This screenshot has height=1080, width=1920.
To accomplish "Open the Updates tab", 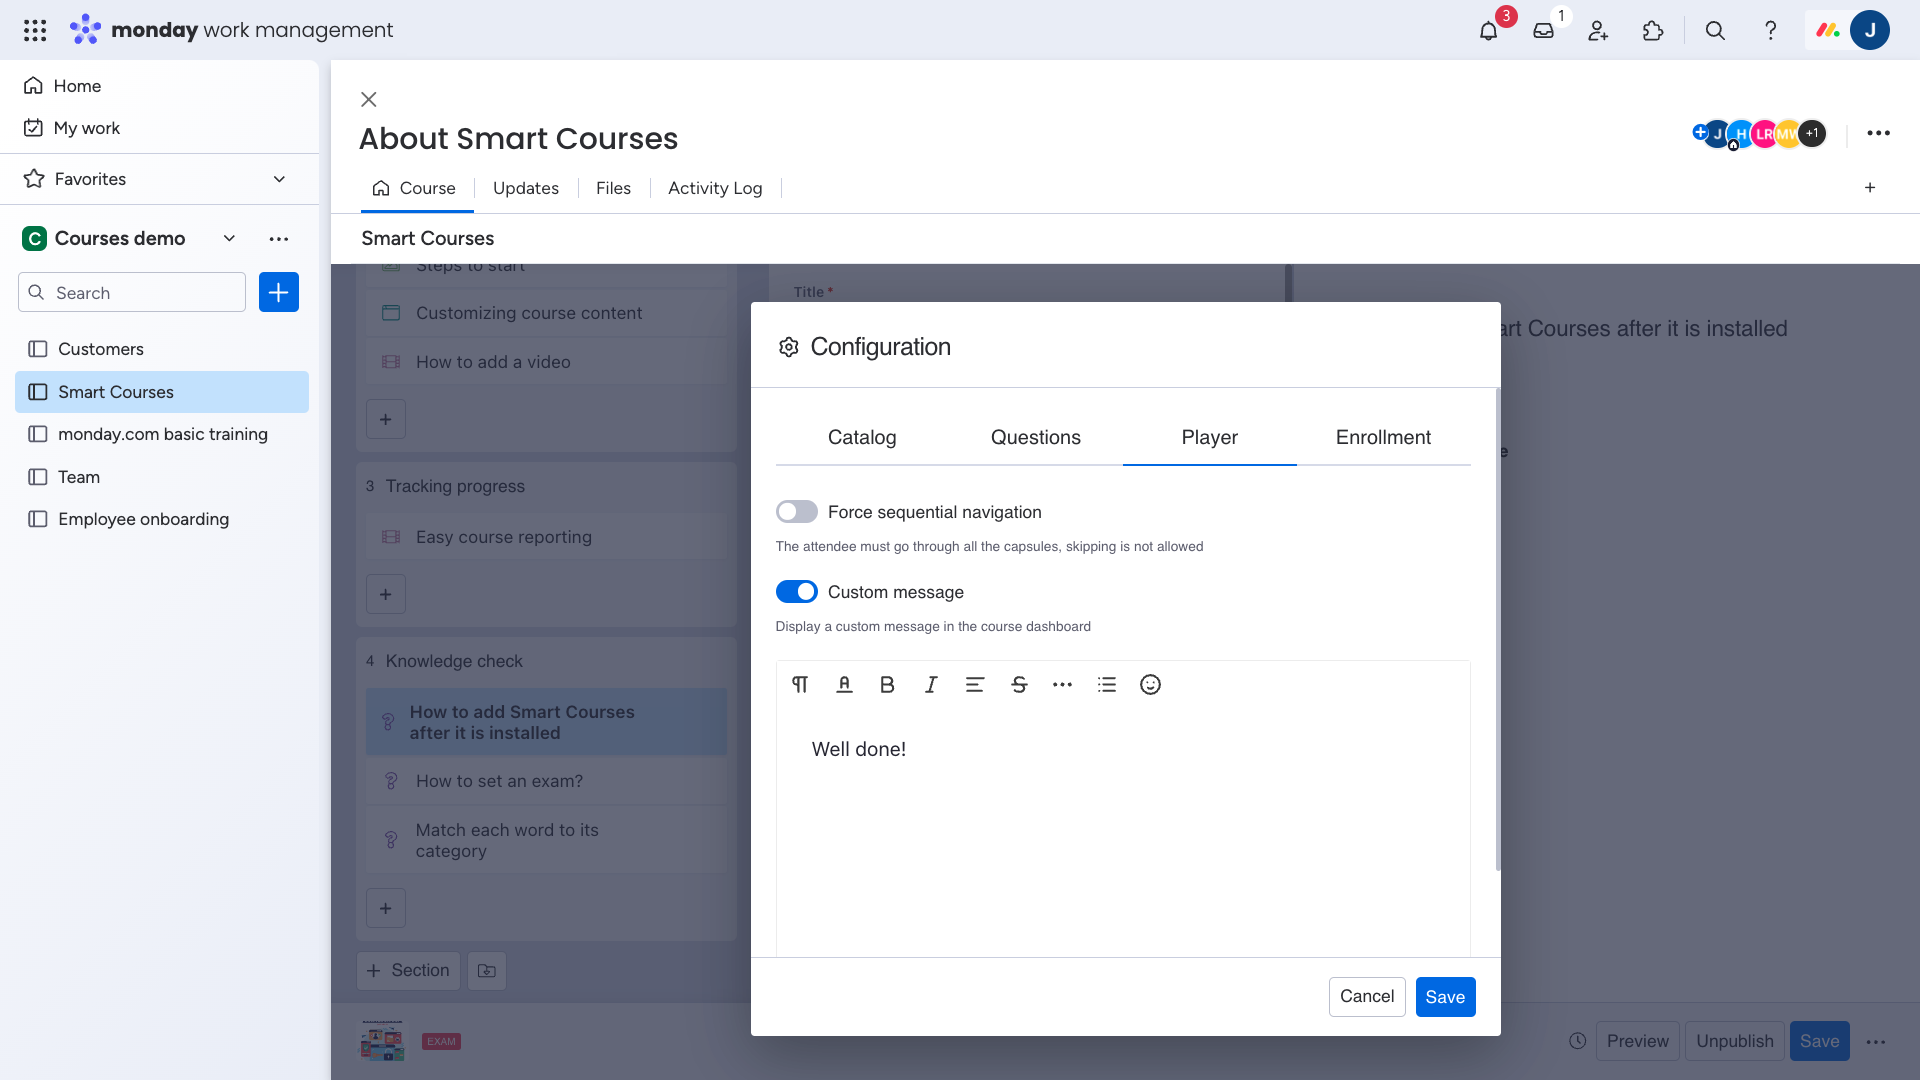I will pyautogui.click(x=526, y=188).
